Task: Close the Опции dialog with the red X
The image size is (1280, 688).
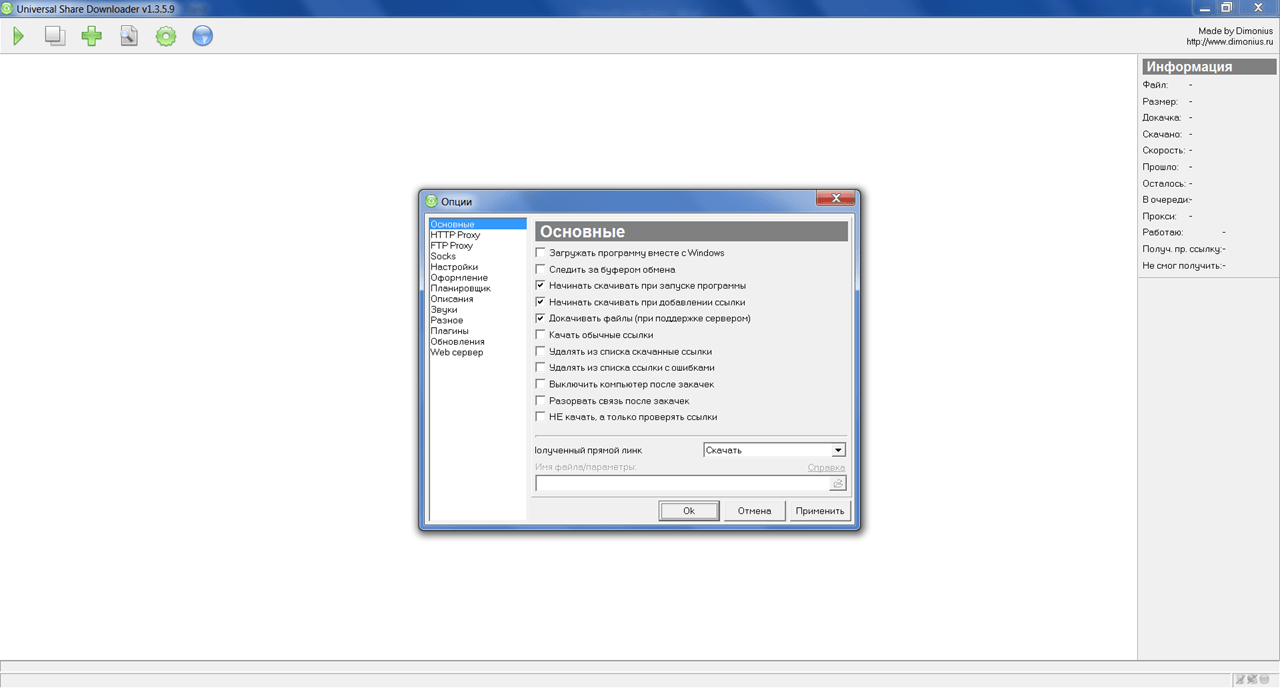Action: pyautogui.click(x=836, y=199)
